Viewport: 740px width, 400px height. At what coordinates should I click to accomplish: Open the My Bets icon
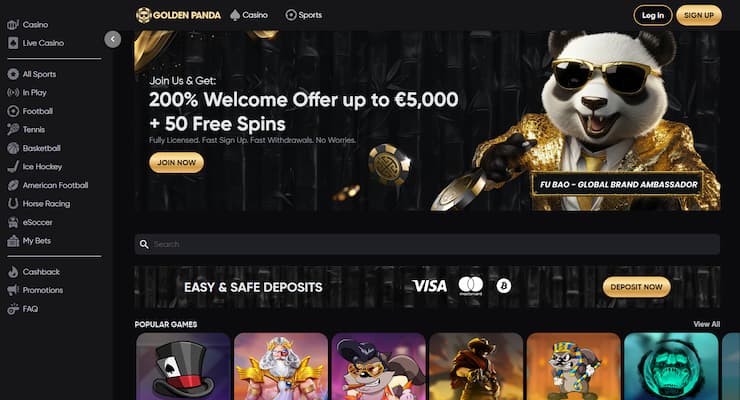(x=13, y=241)
